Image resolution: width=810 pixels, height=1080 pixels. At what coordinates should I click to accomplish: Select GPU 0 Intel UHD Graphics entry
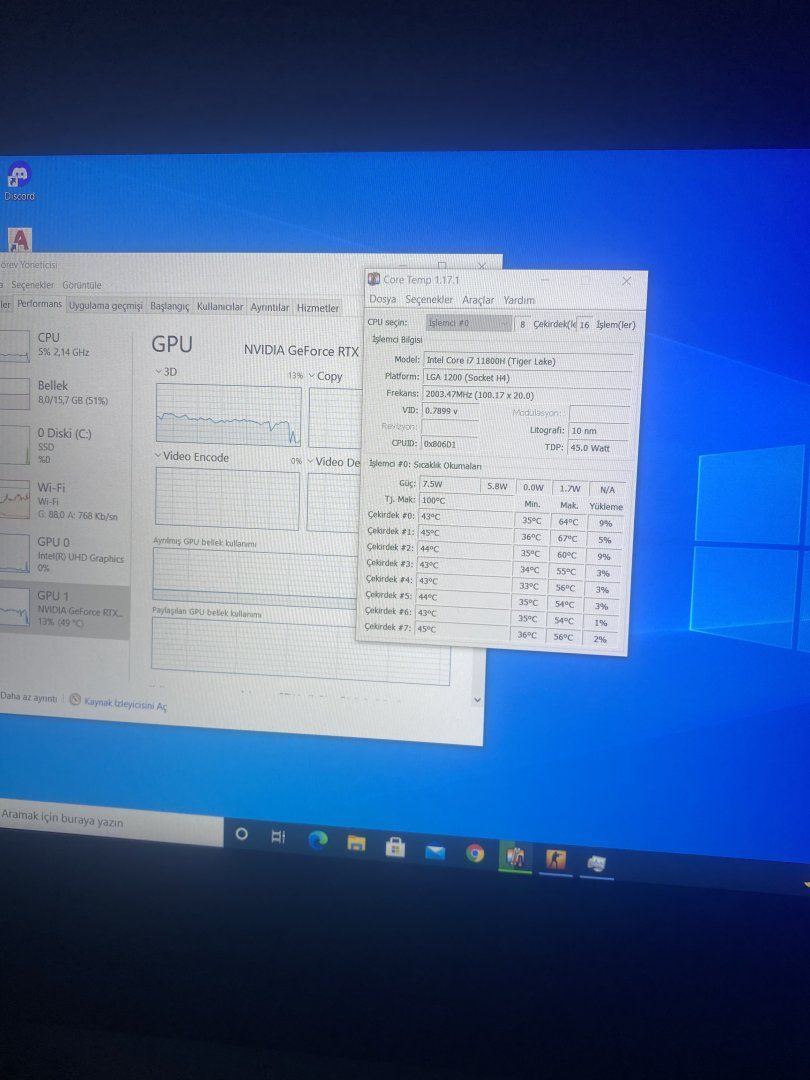[65, 554]
